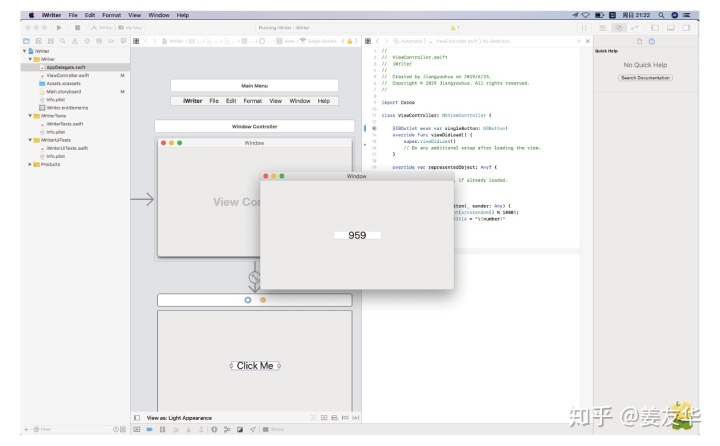720x446 pixels.
Task: Click the toolbar warning count indicator
Action: (x=455, y=28)
